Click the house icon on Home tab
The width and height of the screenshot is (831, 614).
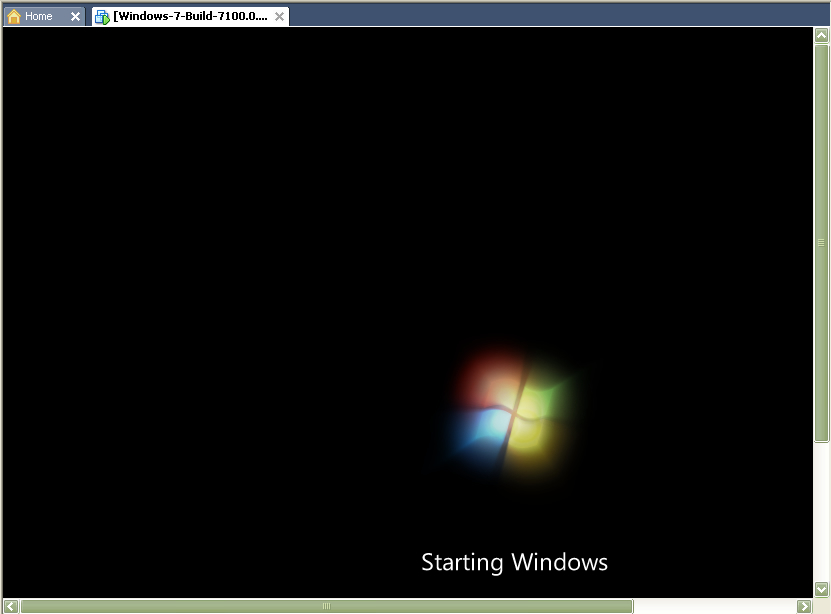pyautogui.click(x=14, y=16)
